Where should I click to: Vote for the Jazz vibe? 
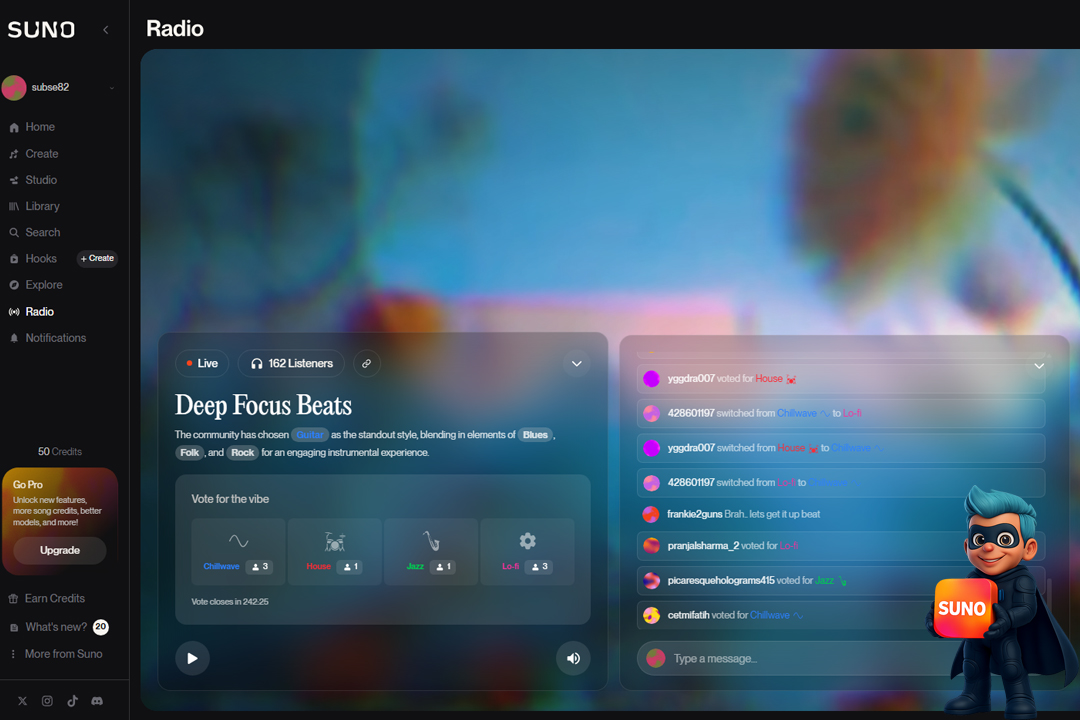(x=431, y=551)
